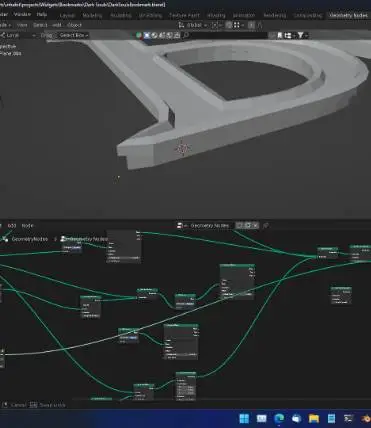Open the Geometry Nodes workspace tab
This screenshot has height=428, width=371.
(348, 15)
